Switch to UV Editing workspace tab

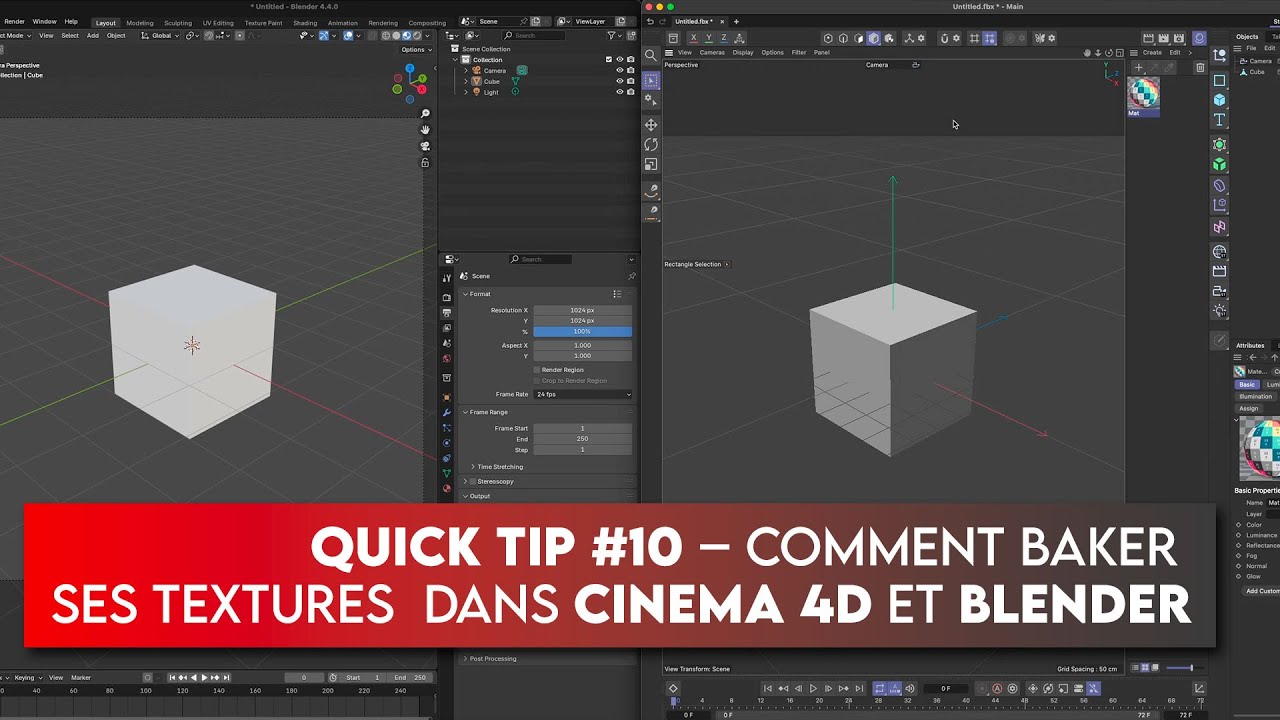[218, 23]
